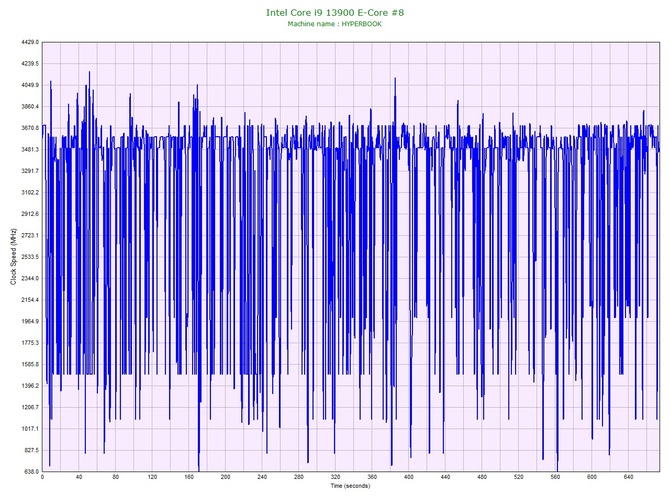670x503 pixels.
Task: Click the x-axis tick label 80
Action: [115, 477]
